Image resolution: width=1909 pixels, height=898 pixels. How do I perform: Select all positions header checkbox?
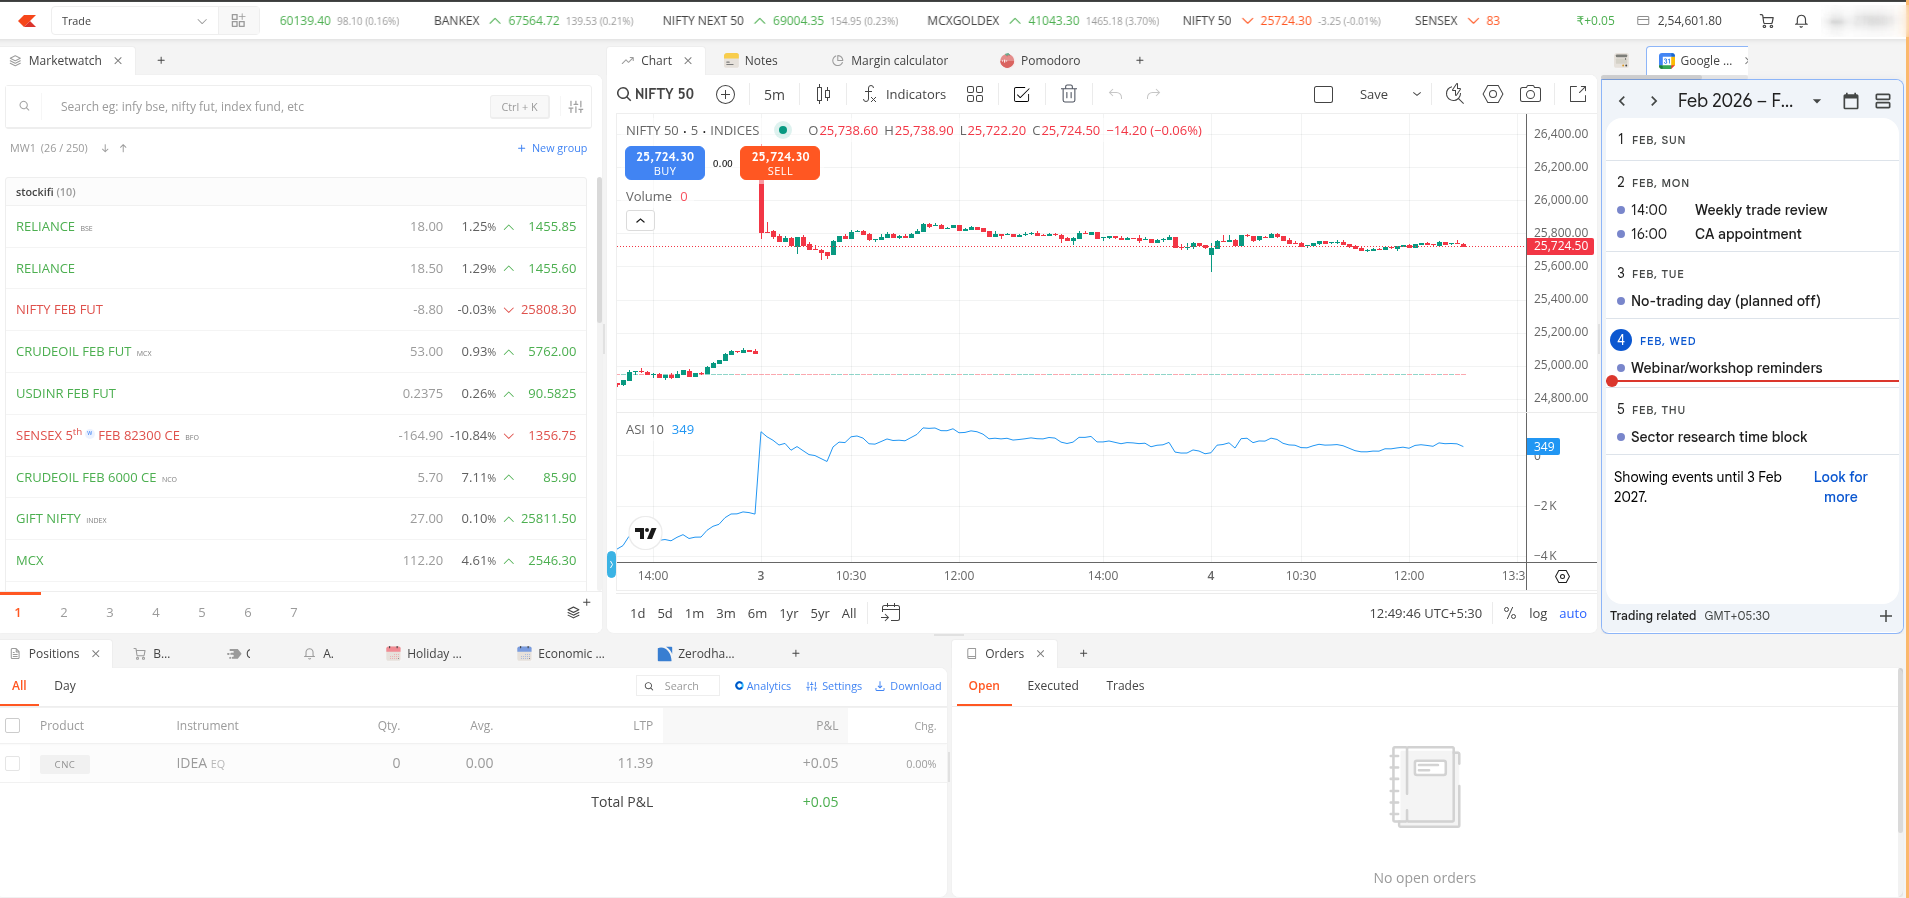tap(13, 726)
